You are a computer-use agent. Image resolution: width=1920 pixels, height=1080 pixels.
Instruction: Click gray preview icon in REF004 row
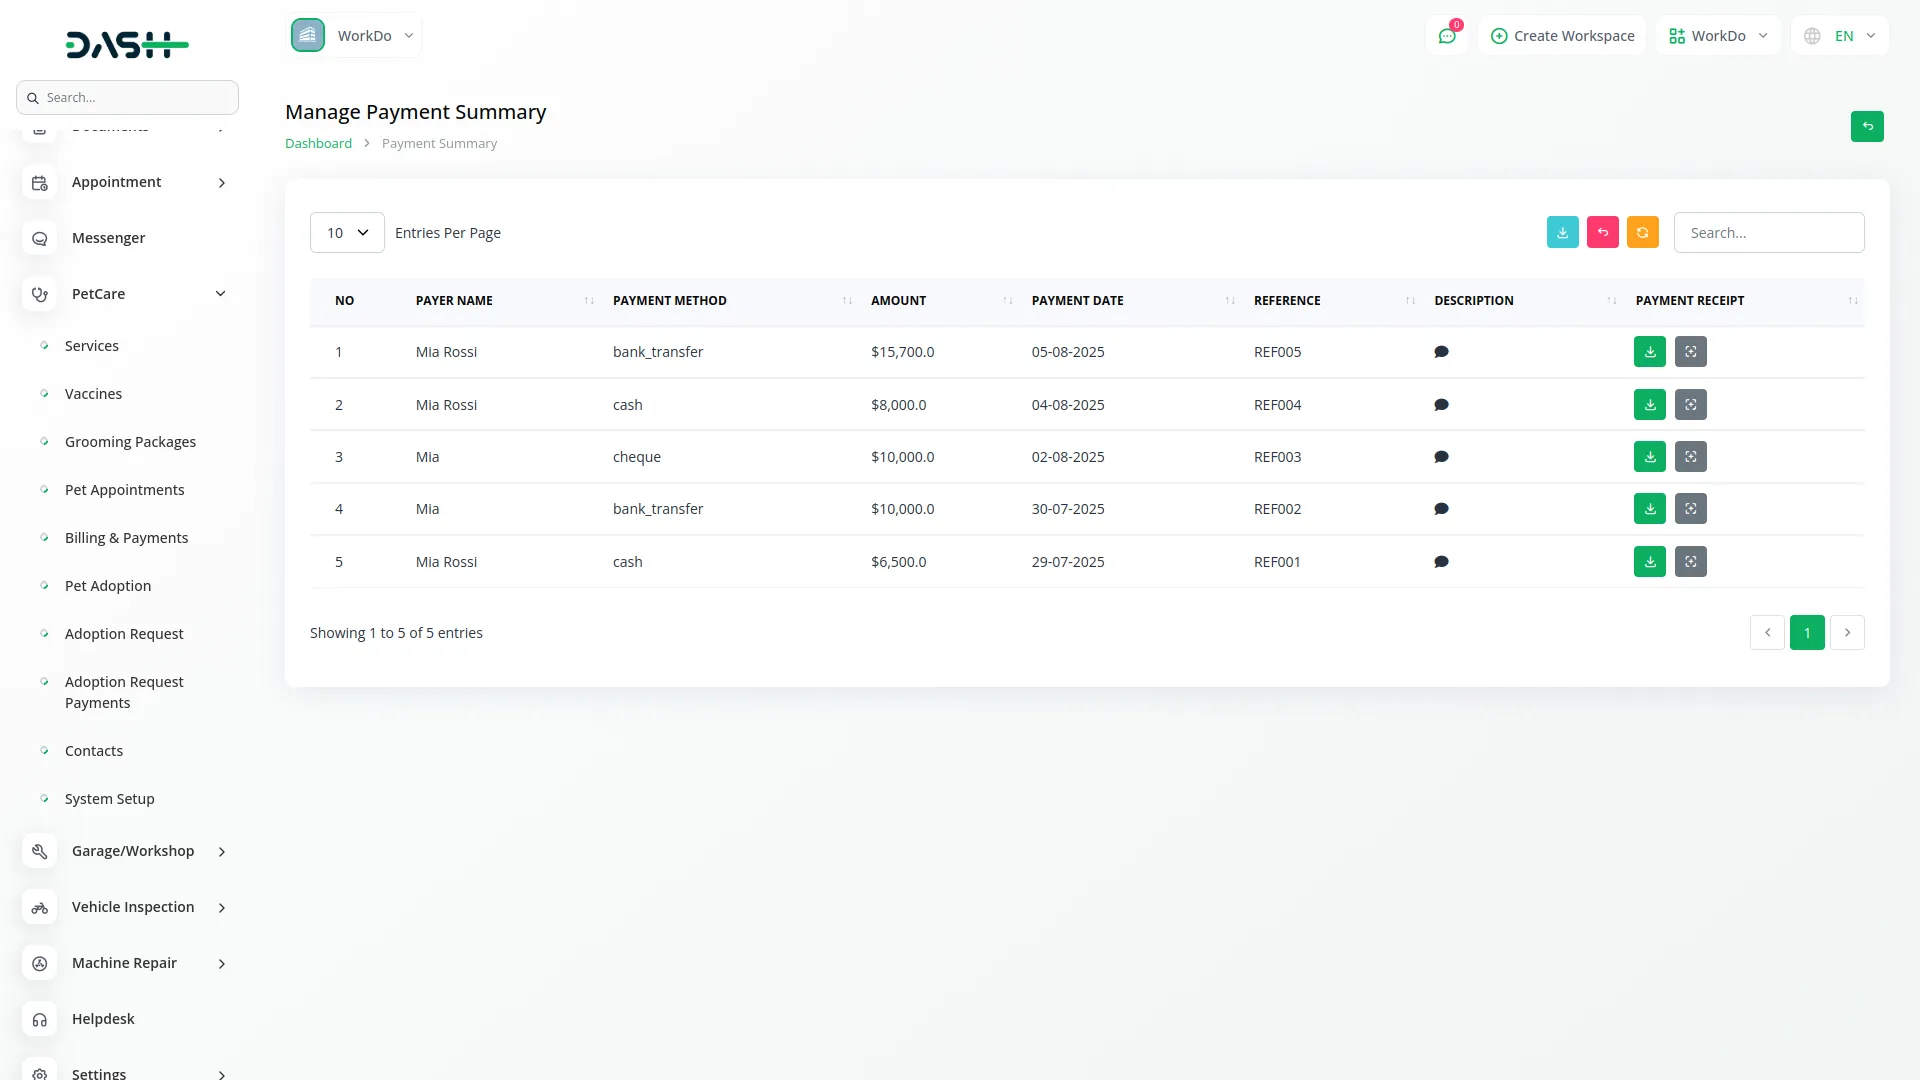[x=1690, y=405]
